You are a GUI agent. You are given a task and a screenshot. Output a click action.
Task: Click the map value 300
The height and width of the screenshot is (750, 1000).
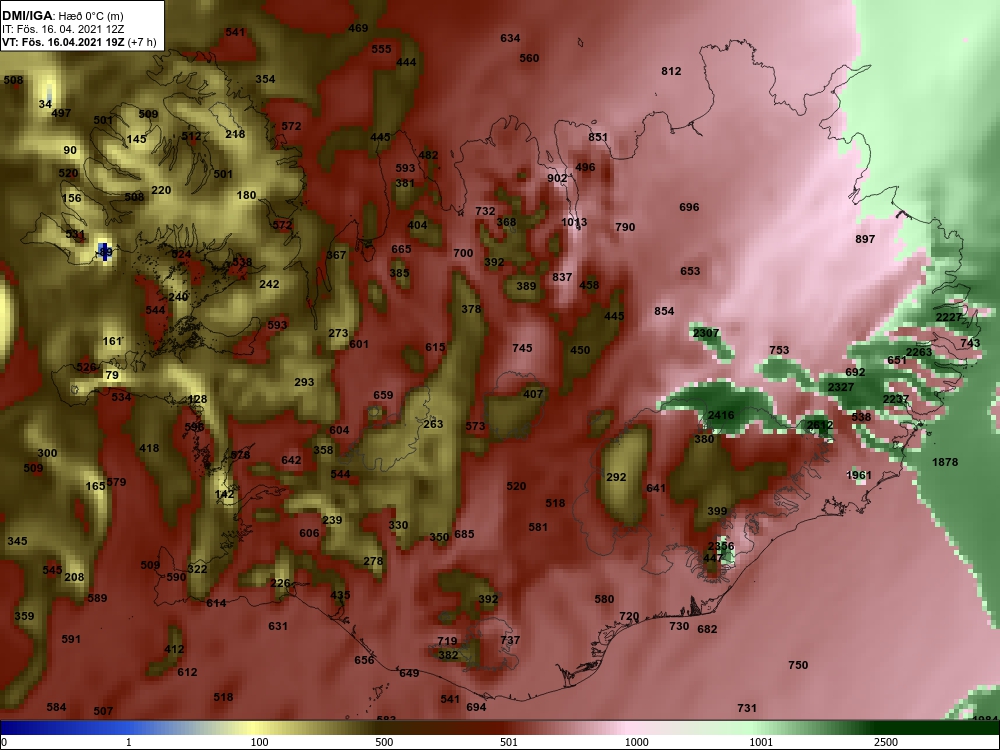47,453
